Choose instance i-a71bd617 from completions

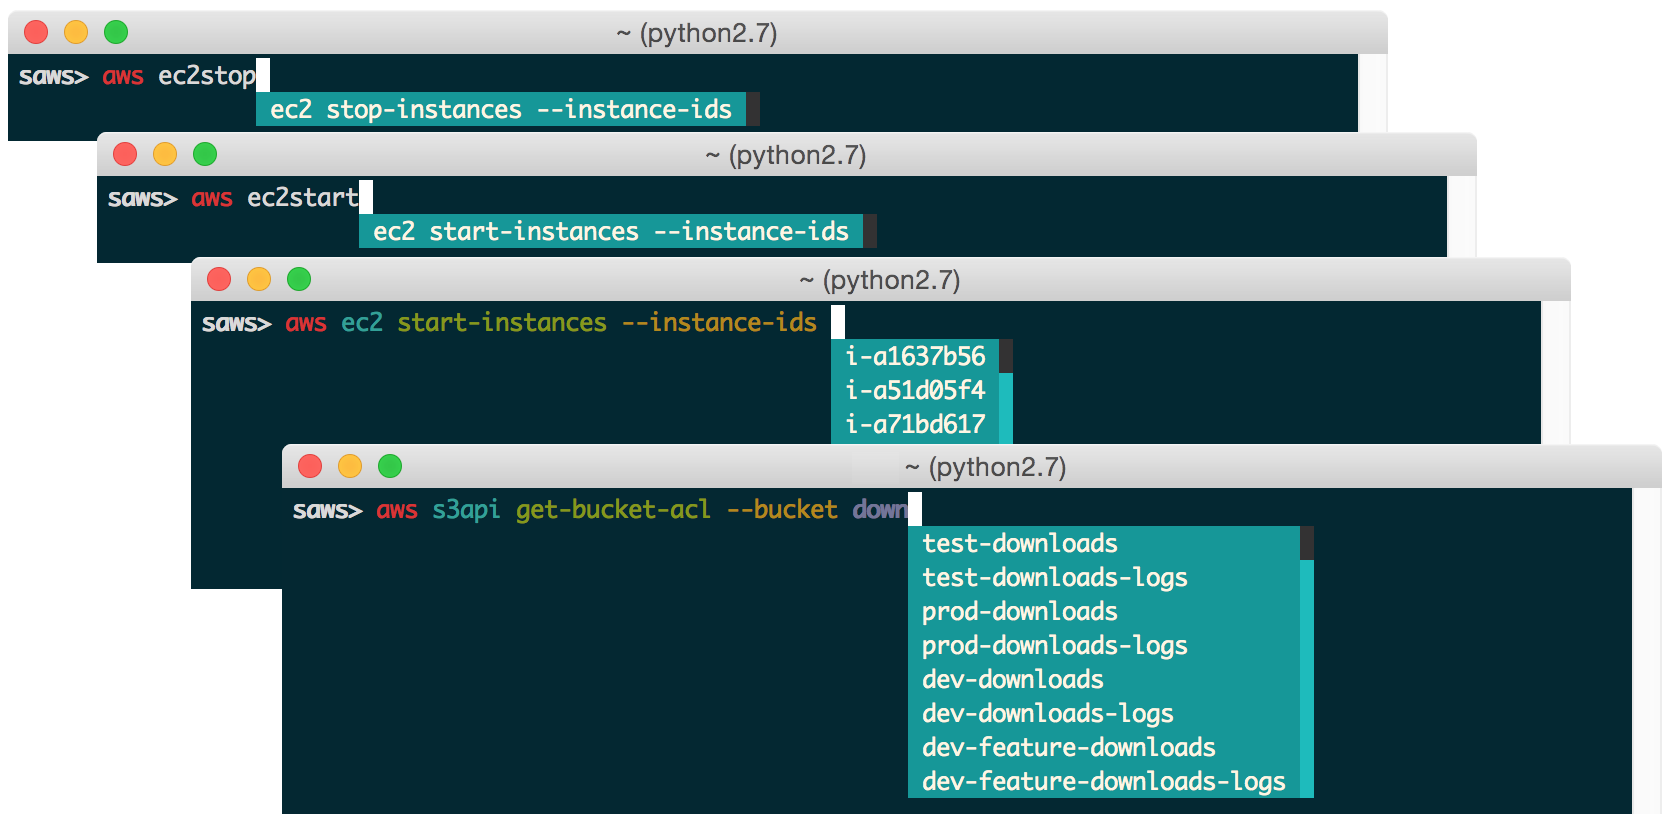point(915,424)
